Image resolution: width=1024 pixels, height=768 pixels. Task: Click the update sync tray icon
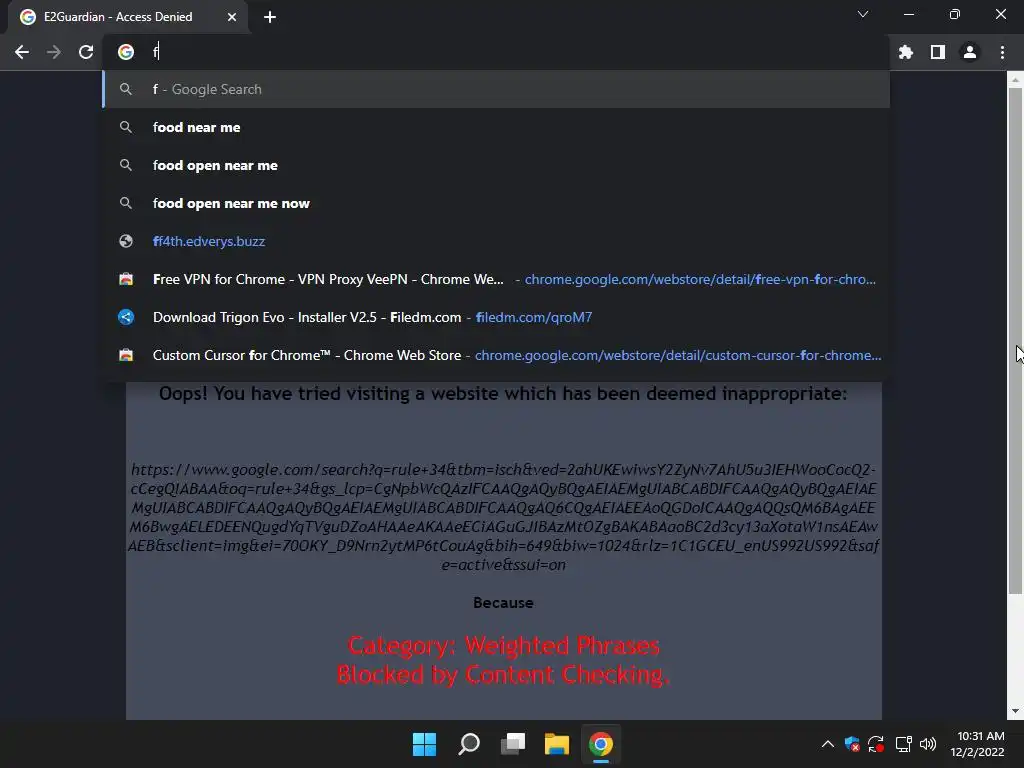click(876, 744)
